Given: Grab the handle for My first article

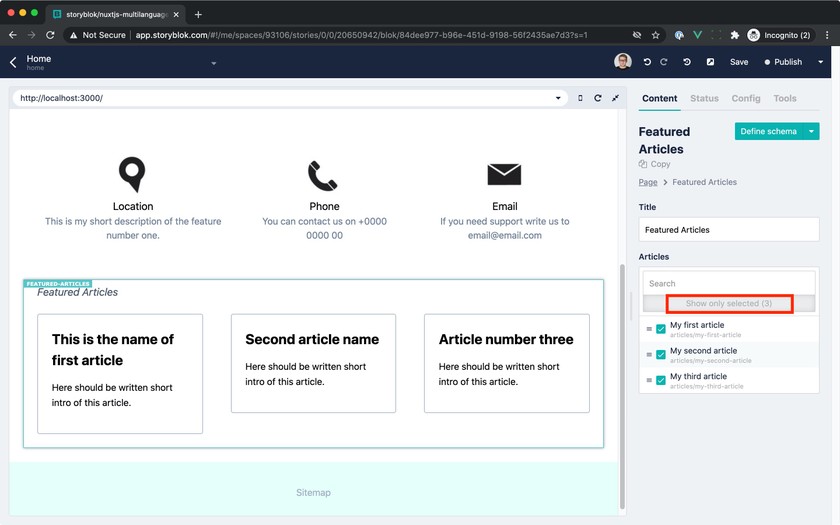Looking at the screenshot, I should [x=649, y=329].
